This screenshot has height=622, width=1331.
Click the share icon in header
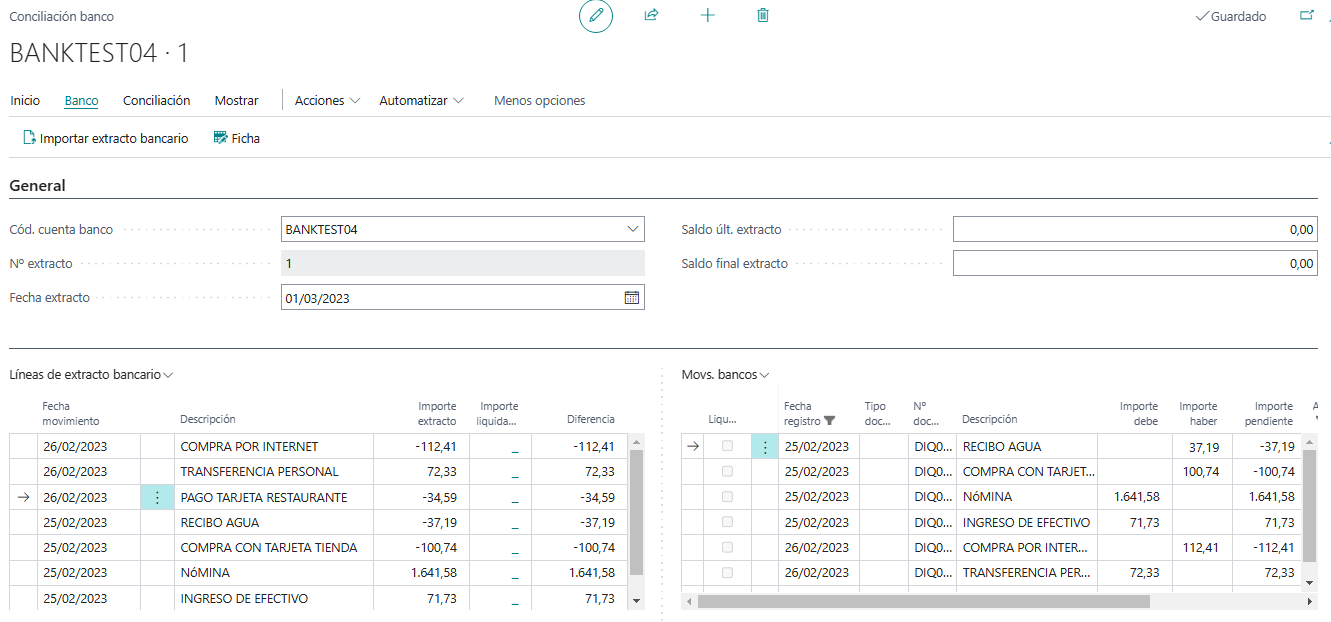pos(652,16)
